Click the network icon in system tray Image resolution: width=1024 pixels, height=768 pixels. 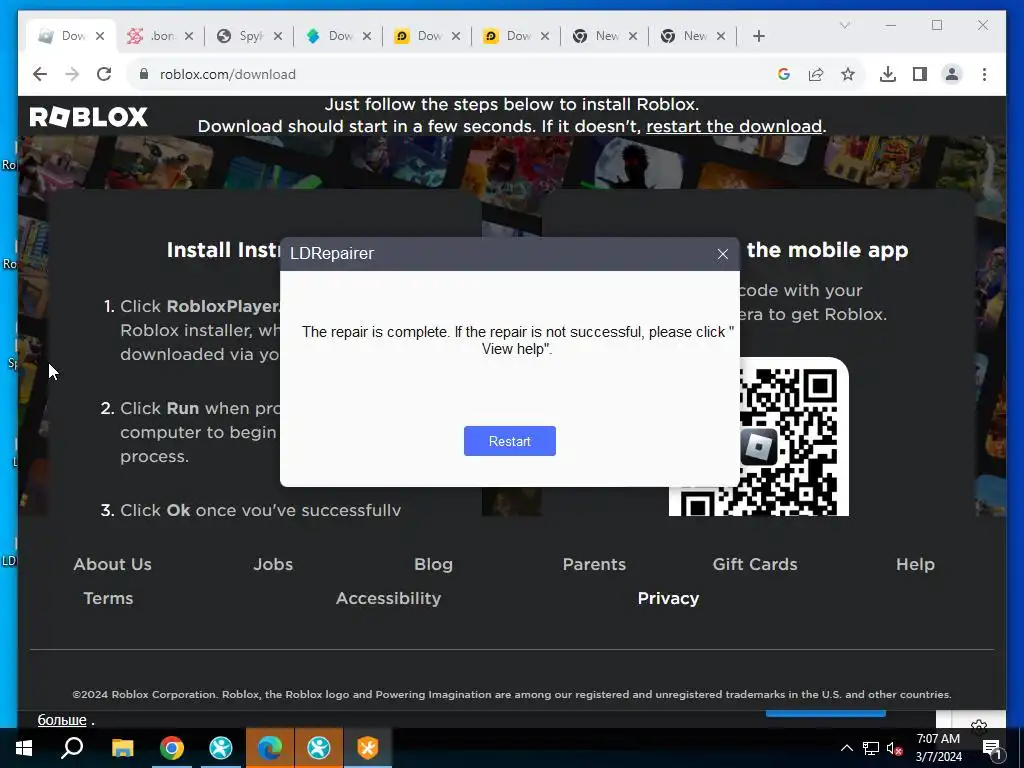point(871,748)
